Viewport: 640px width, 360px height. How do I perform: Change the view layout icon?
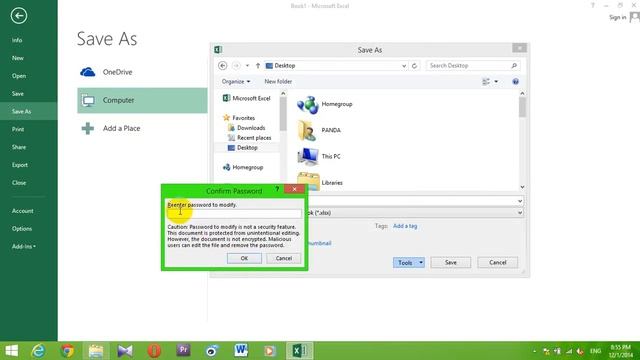(486, 82)
